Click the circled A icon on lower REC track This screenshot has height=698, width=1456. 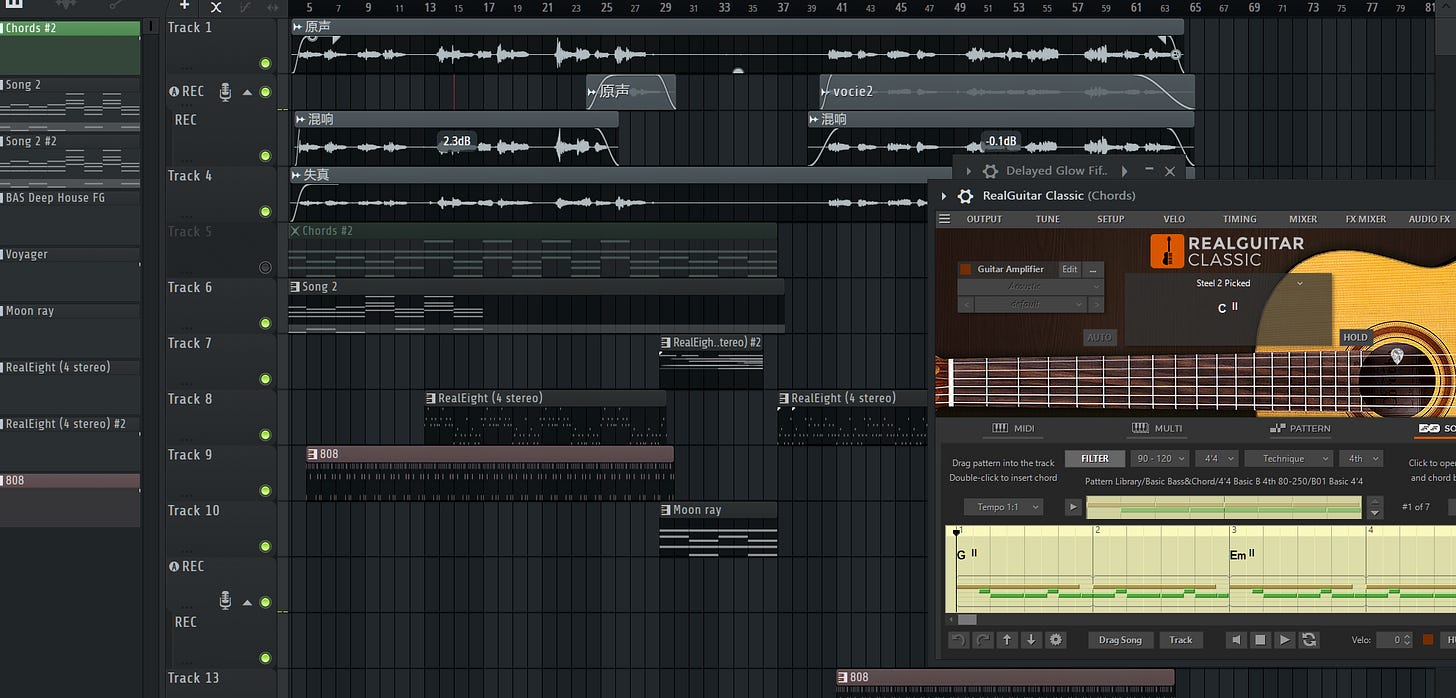click(173, 566)
